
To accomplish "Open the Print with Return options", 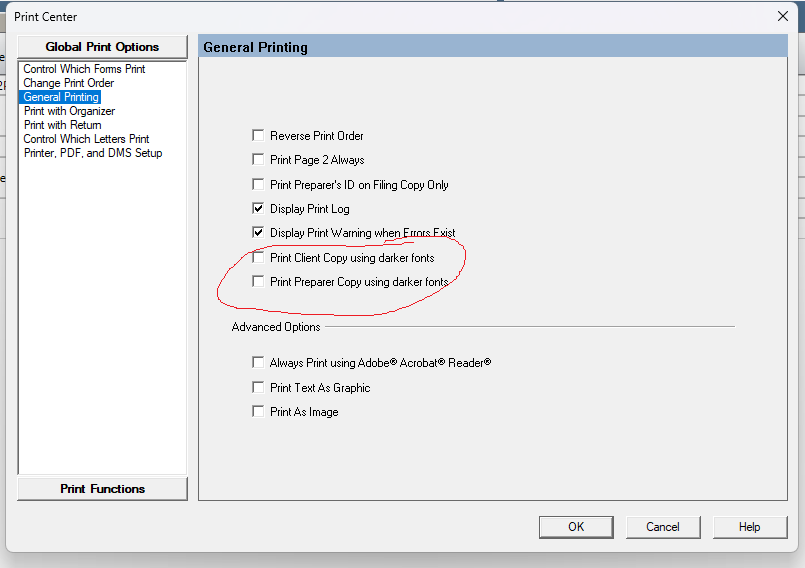I will tap(62, 125).
